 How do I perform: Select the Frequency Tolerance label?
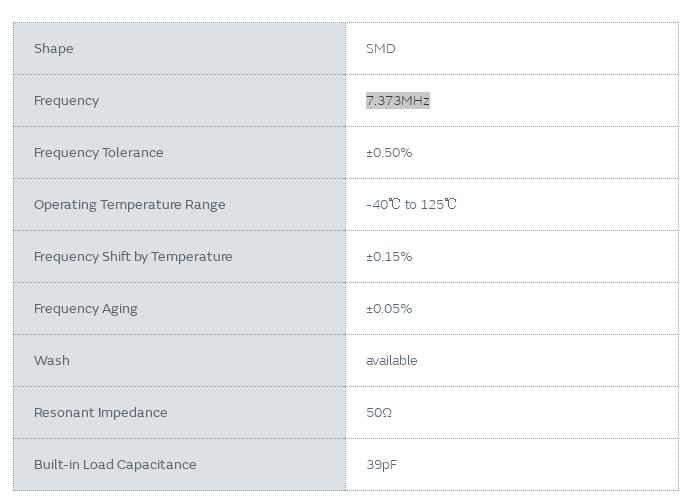(x=98, y=152)
